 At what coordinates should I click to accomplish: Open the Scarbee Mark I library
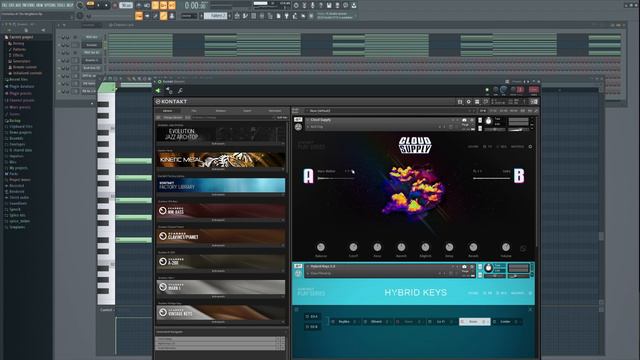[221, 287]
